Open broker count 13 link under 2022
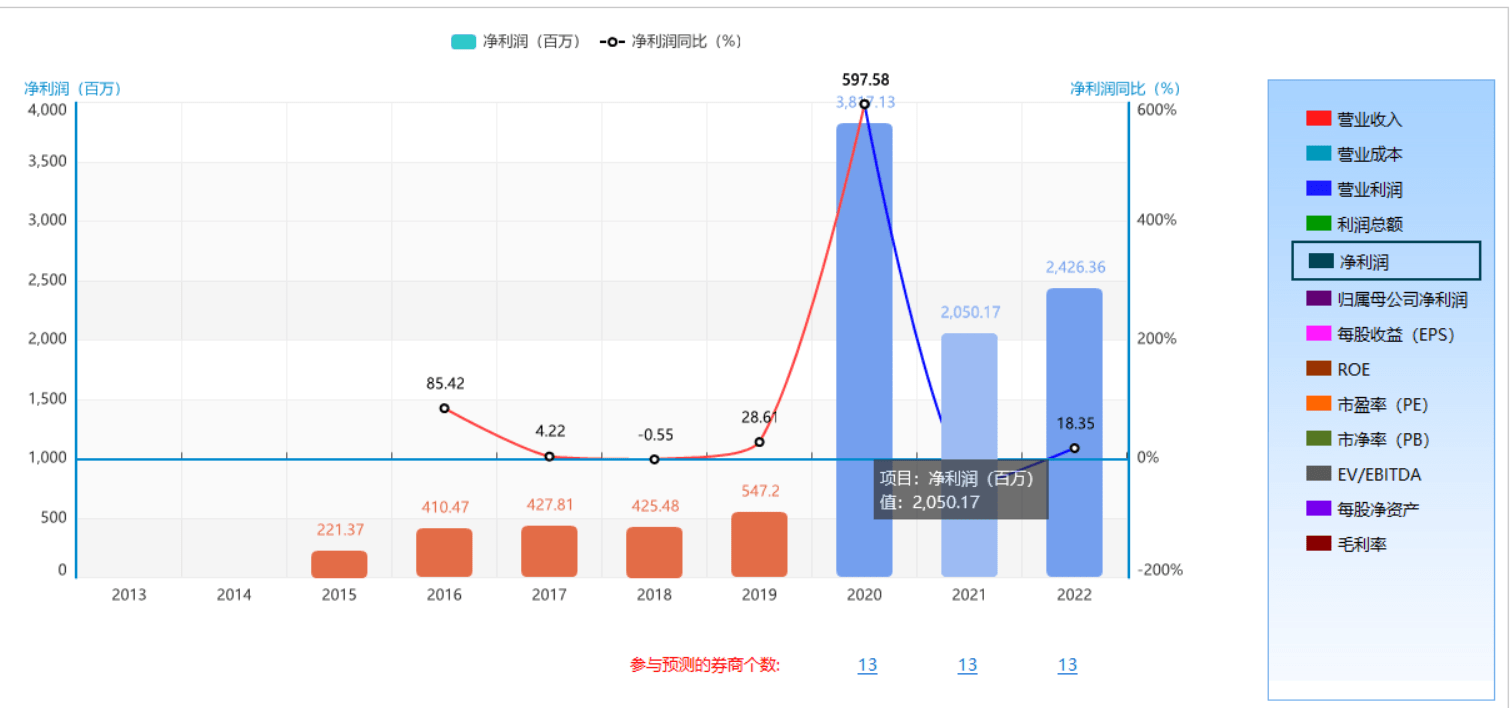Viewport: 1512px width, 708px height. [1067, 665]
